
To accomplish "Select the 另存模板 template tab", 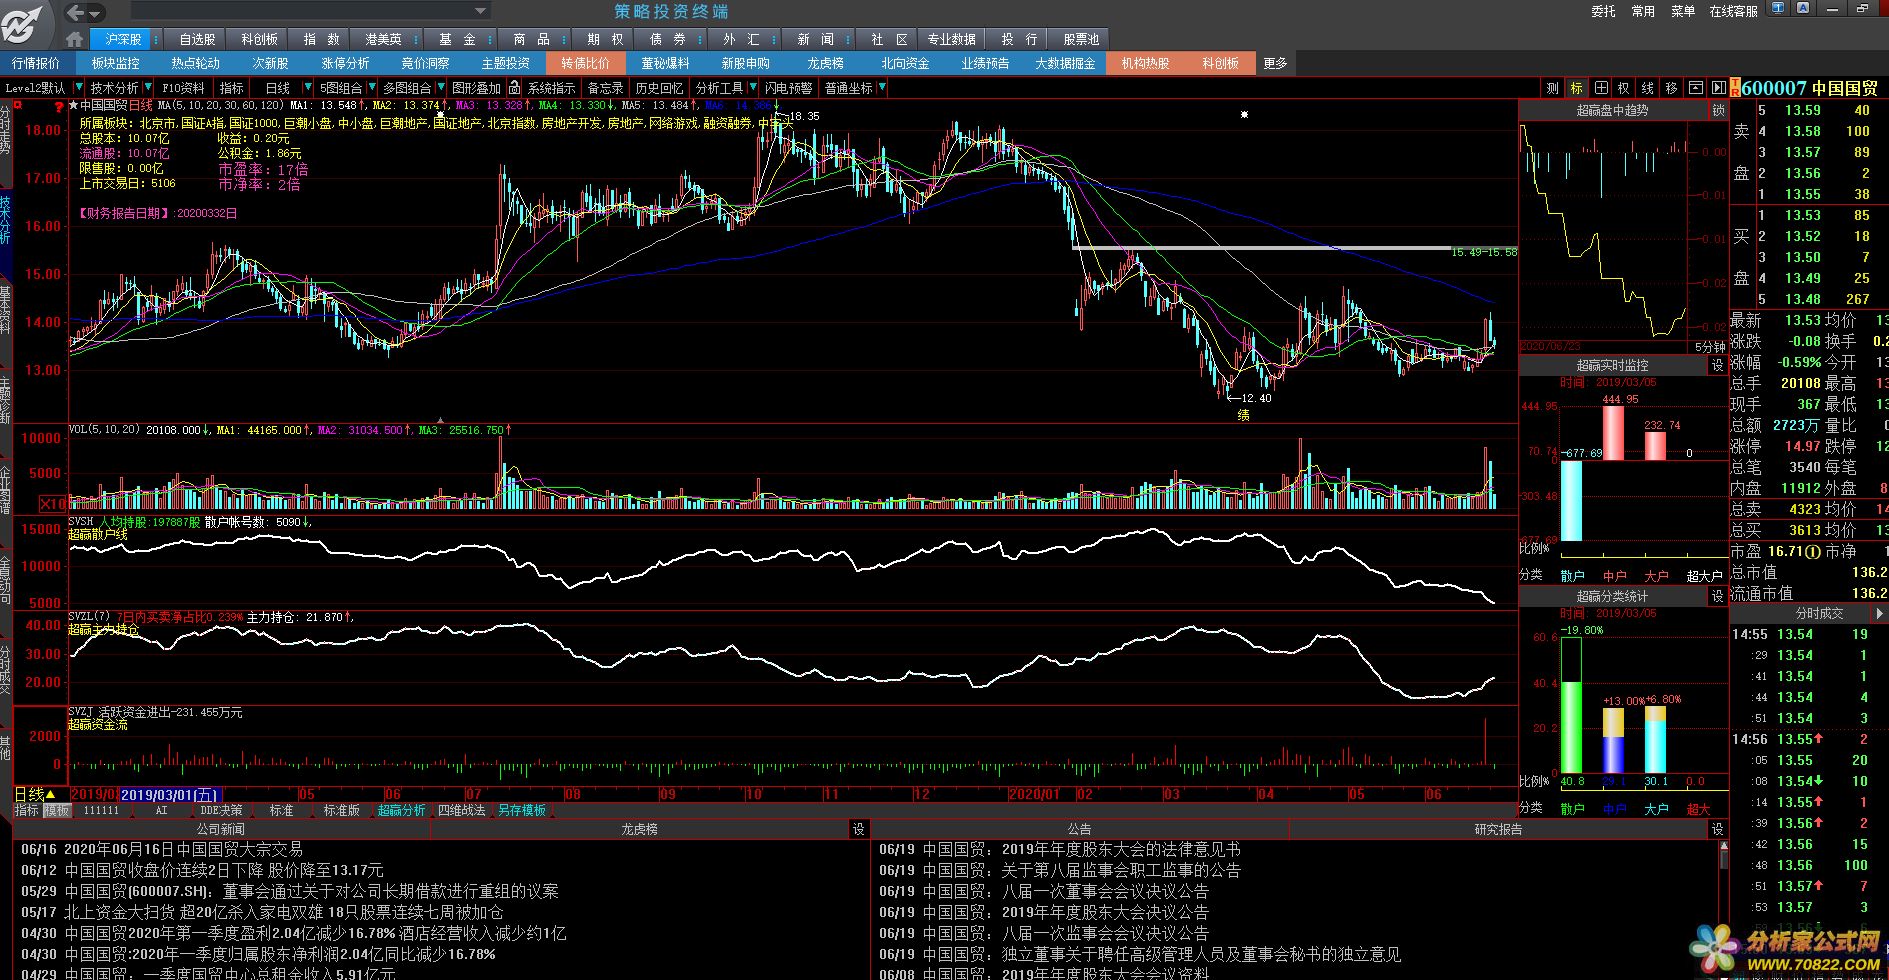I will [522, 810].
